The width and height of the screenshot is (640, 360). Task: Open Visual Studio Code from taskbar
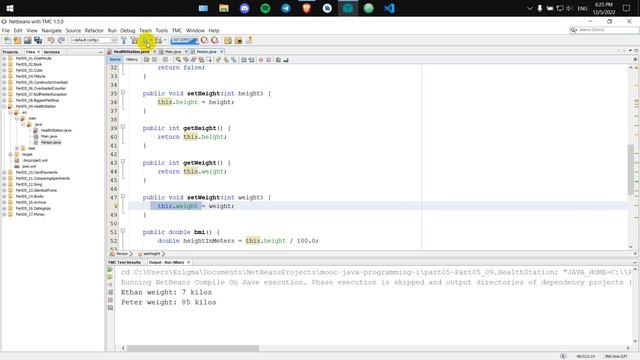tap(389, 8)
